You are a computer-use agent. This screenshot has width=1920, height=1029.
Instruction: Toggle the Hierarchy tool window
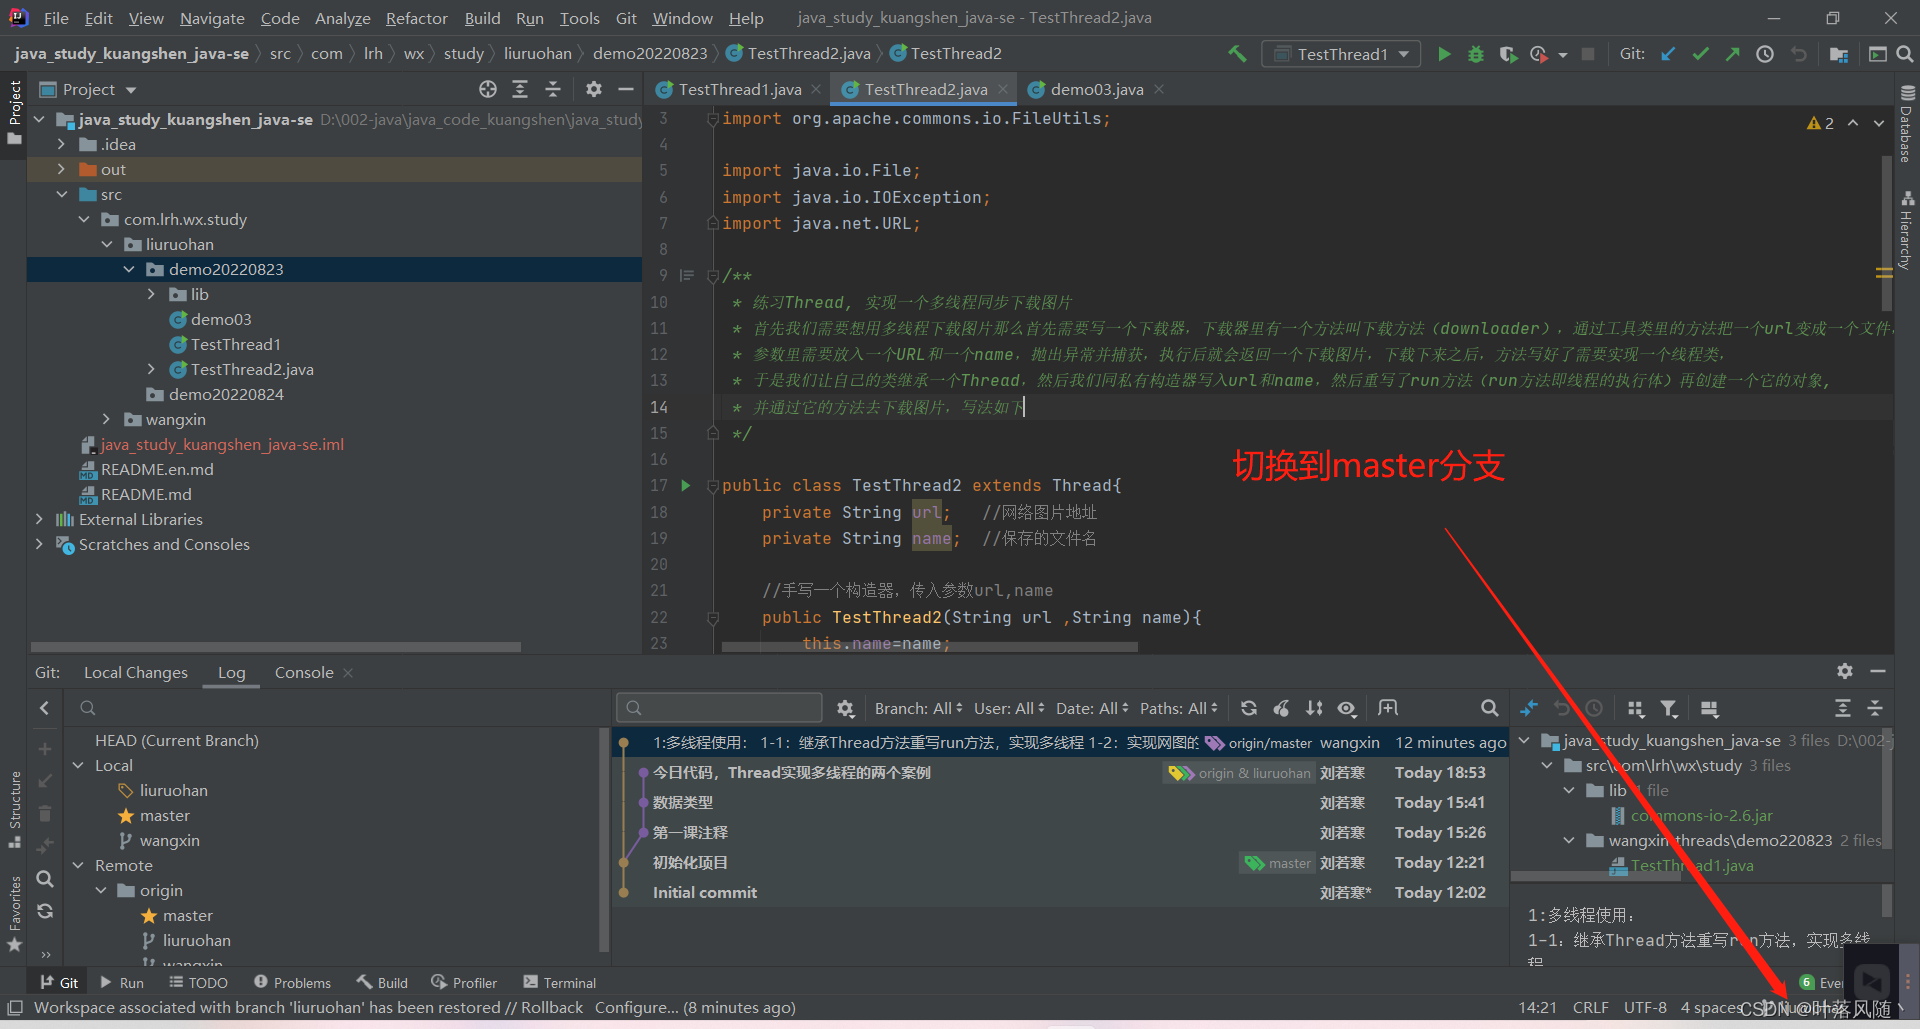pos(1907,230)
